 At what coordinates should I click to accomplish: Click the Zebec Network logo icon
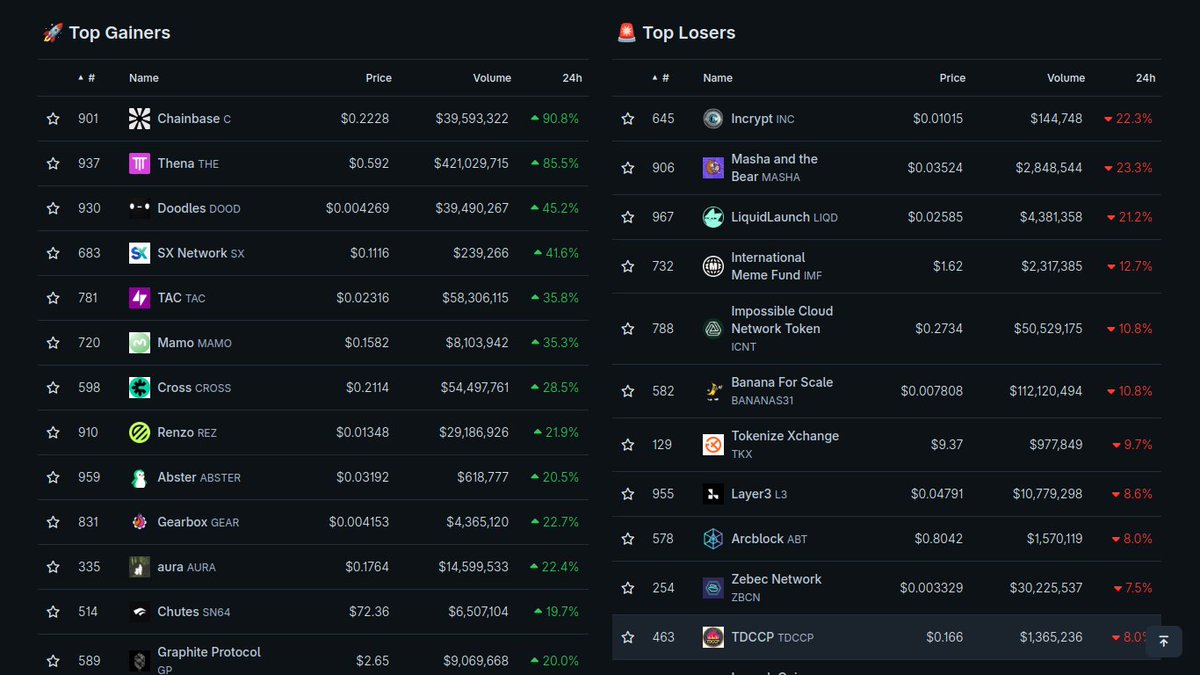pyautogui.click(x=713, y=588)
